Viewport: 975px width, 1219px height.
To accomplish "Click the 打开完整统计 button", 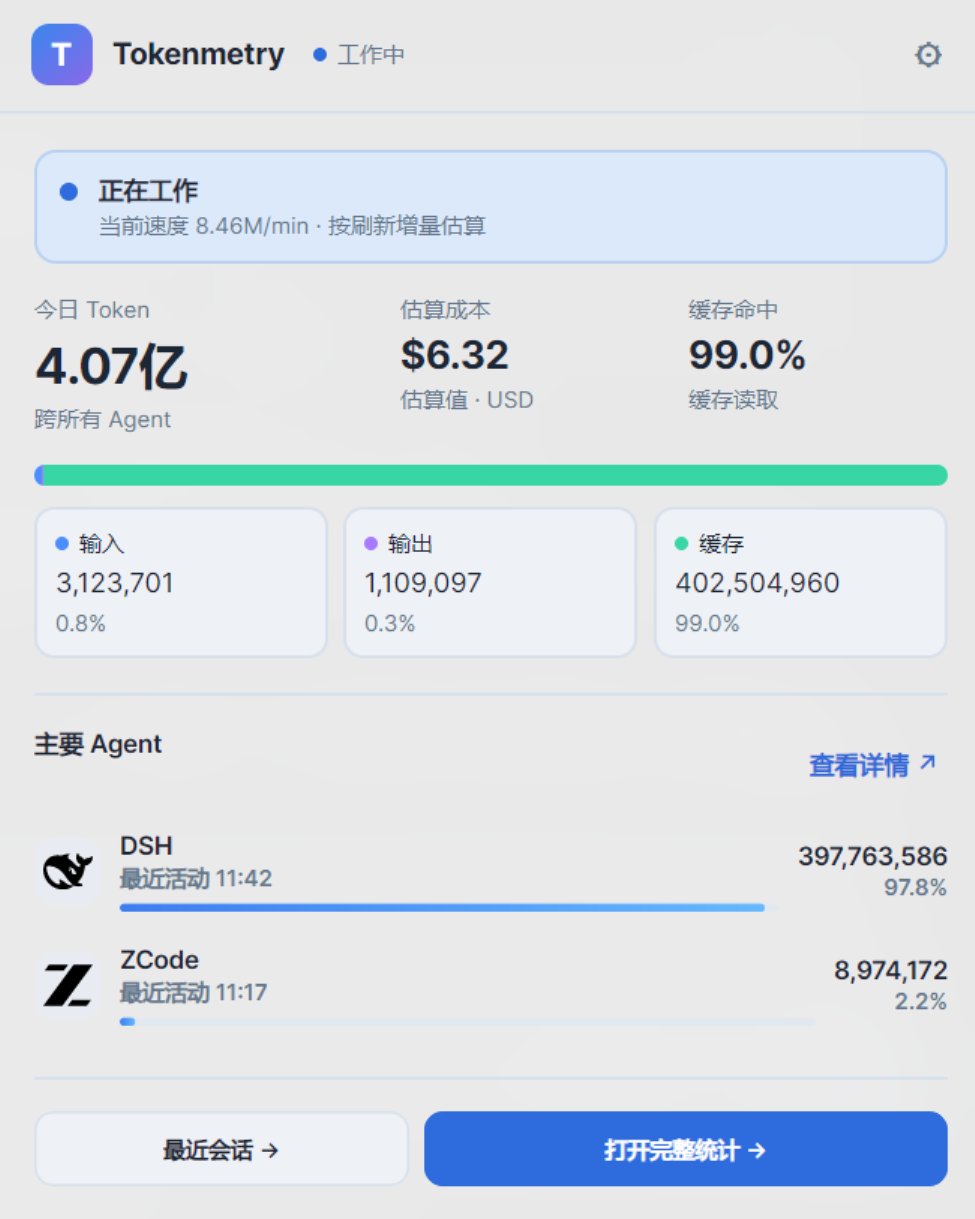I will coord(685,1149).
